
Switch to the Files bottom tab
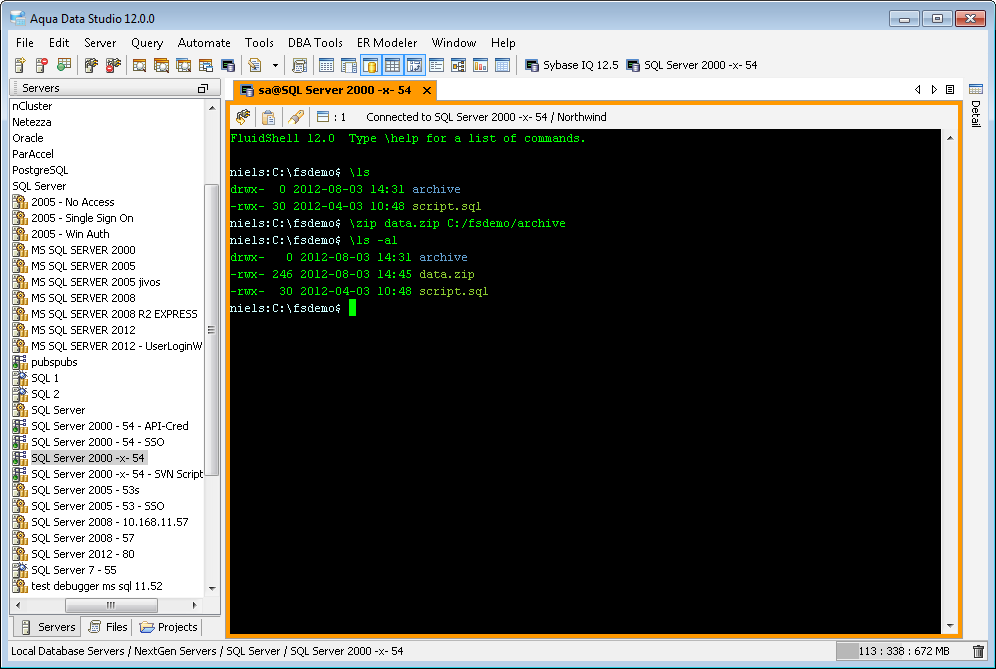point(109,627)
